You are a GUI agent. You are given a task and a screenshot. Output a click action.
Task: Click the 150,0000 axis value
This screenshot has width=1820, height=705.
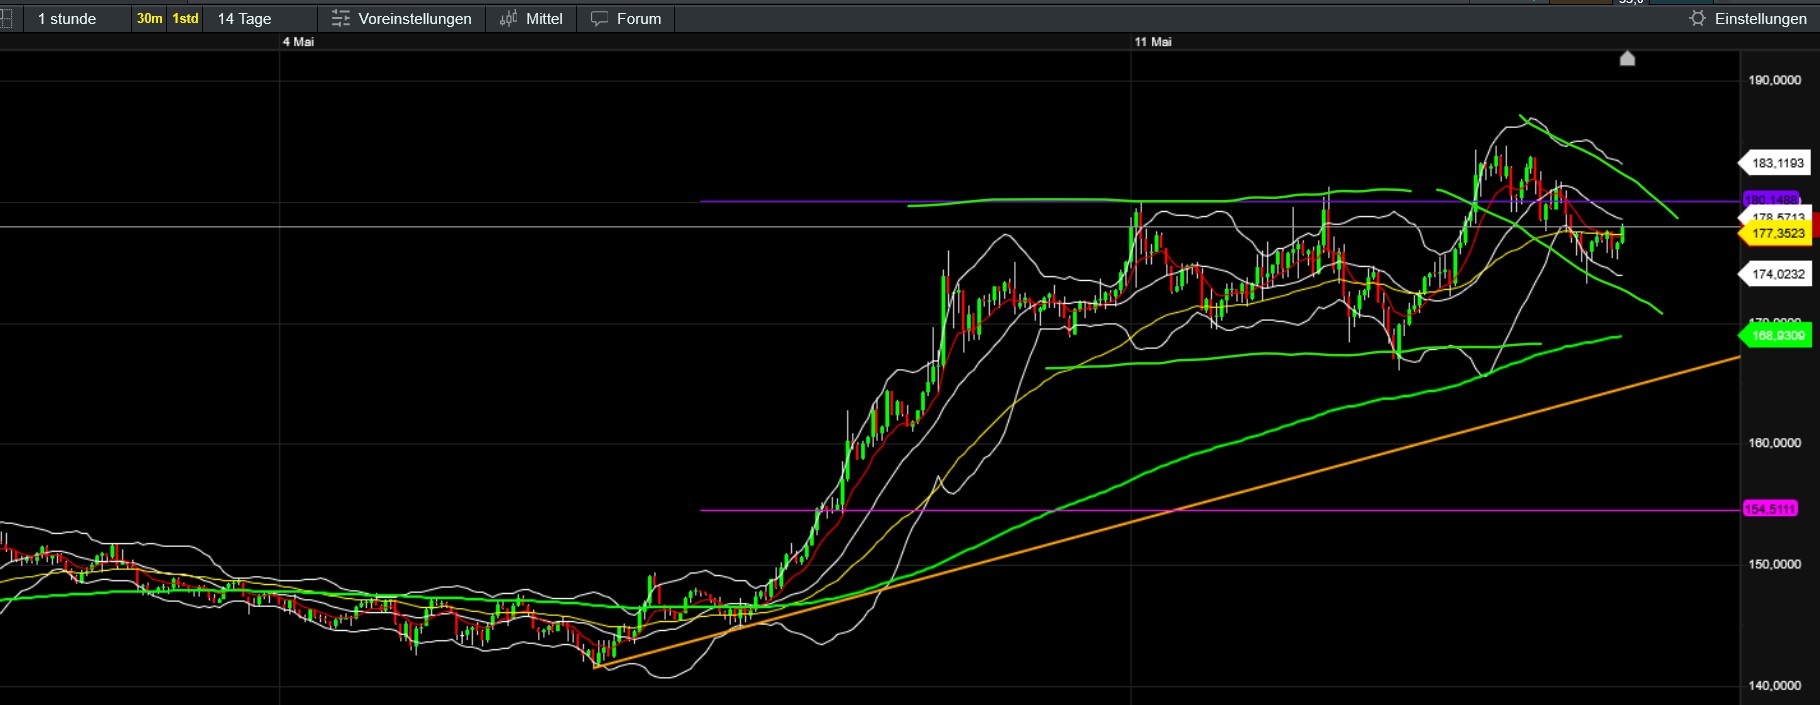coord(1775,564)
